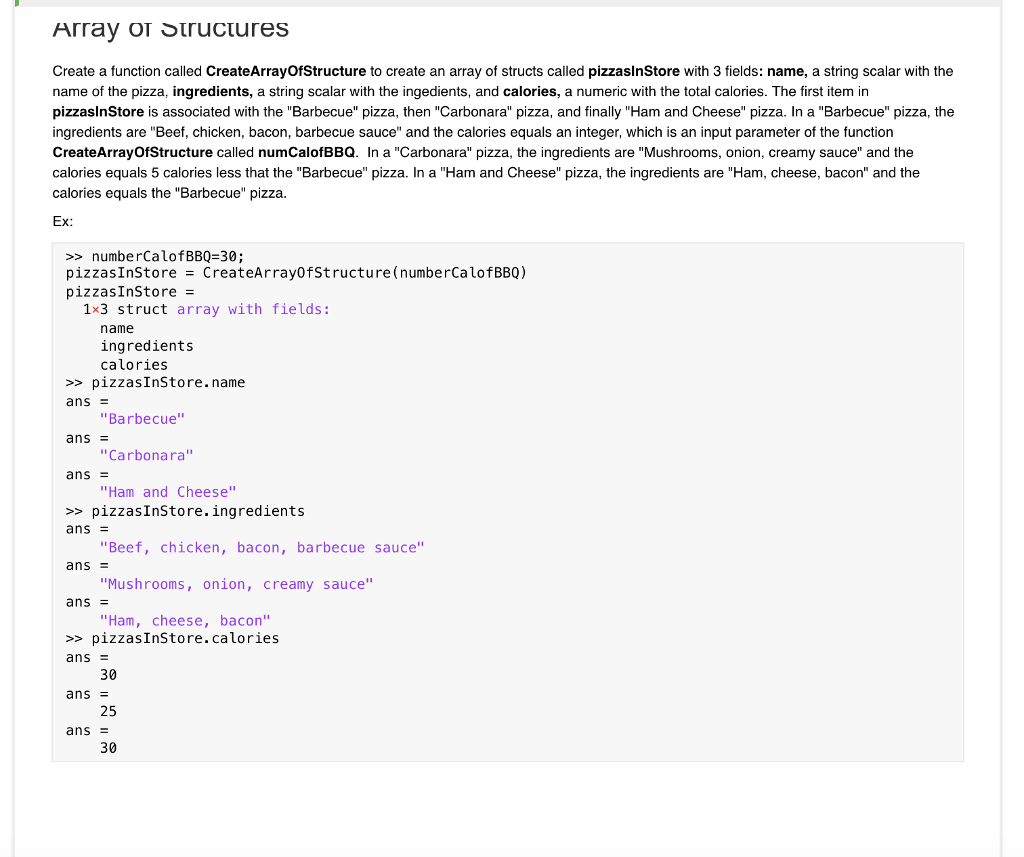This screenshot has width=1024, height=857.
Task: Select the Ham and Cheese output string
Action: pos(167,491)
